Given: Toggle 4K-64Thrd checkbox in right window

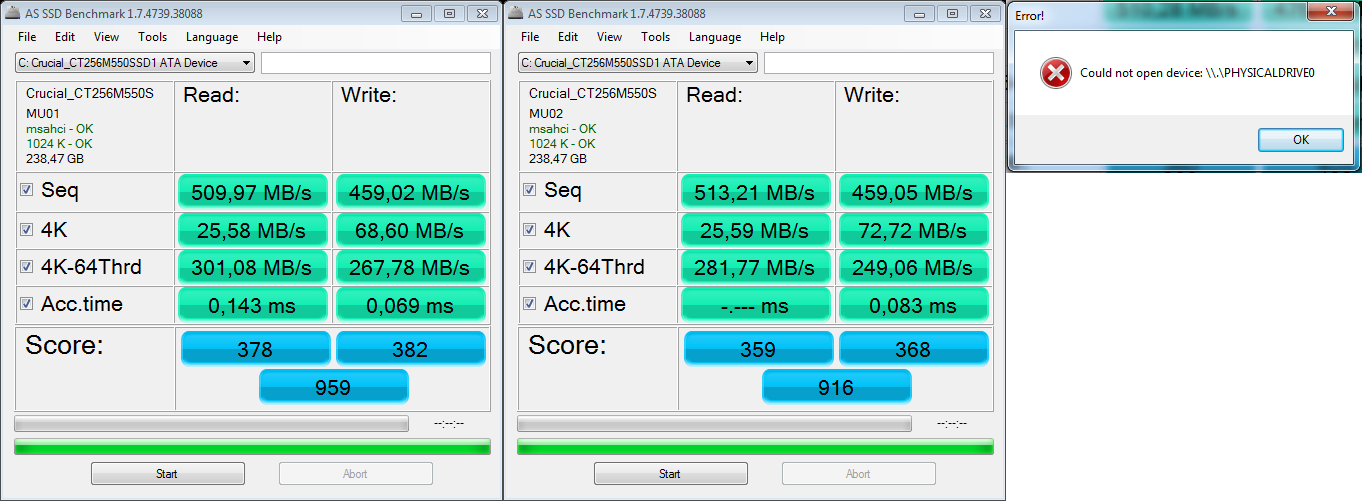Looking at the screenshot, I should tap(530, 267).
